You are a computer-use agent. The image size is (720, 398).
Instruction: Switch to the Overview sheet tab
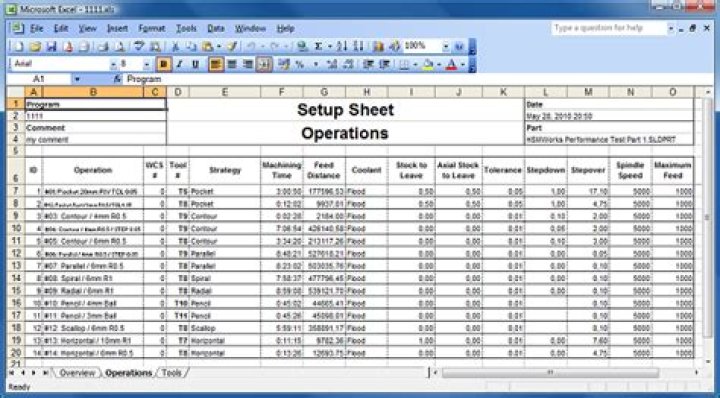(77, 373)
